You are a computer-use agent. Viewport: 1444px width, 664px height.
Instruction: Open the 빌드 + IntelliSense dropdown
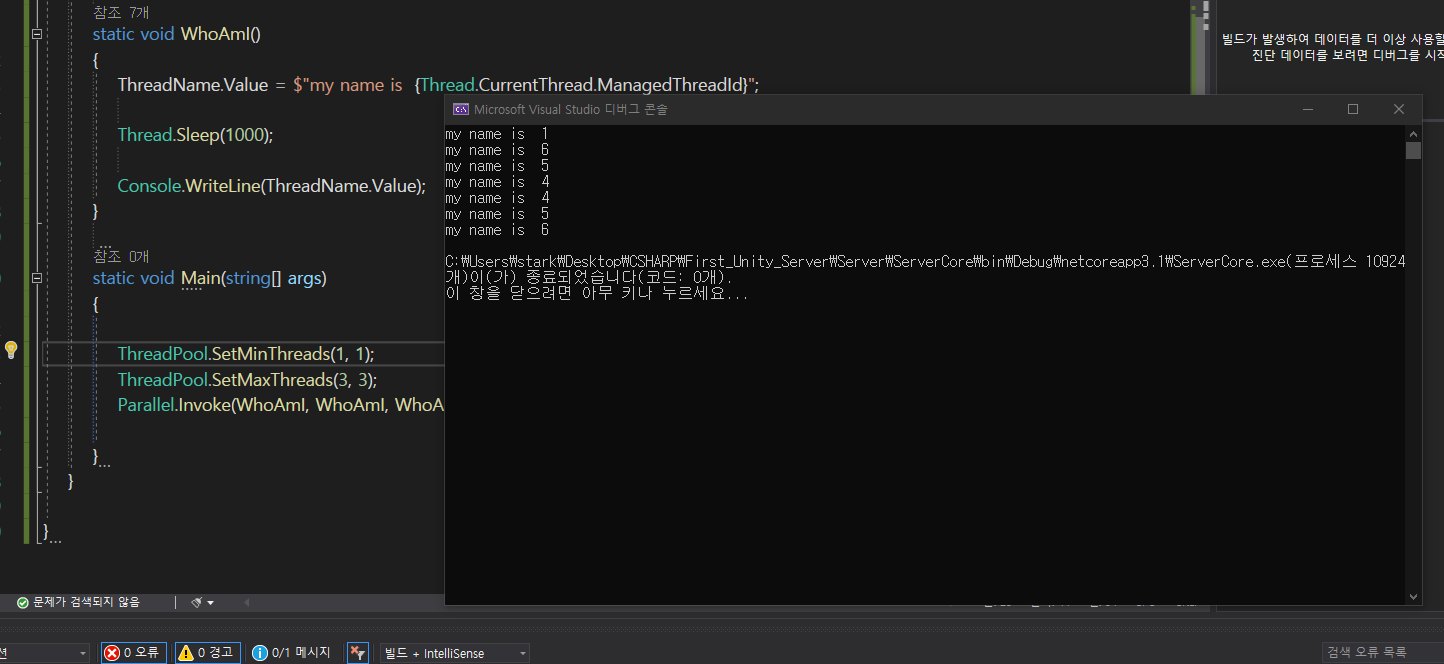(454, 653)
